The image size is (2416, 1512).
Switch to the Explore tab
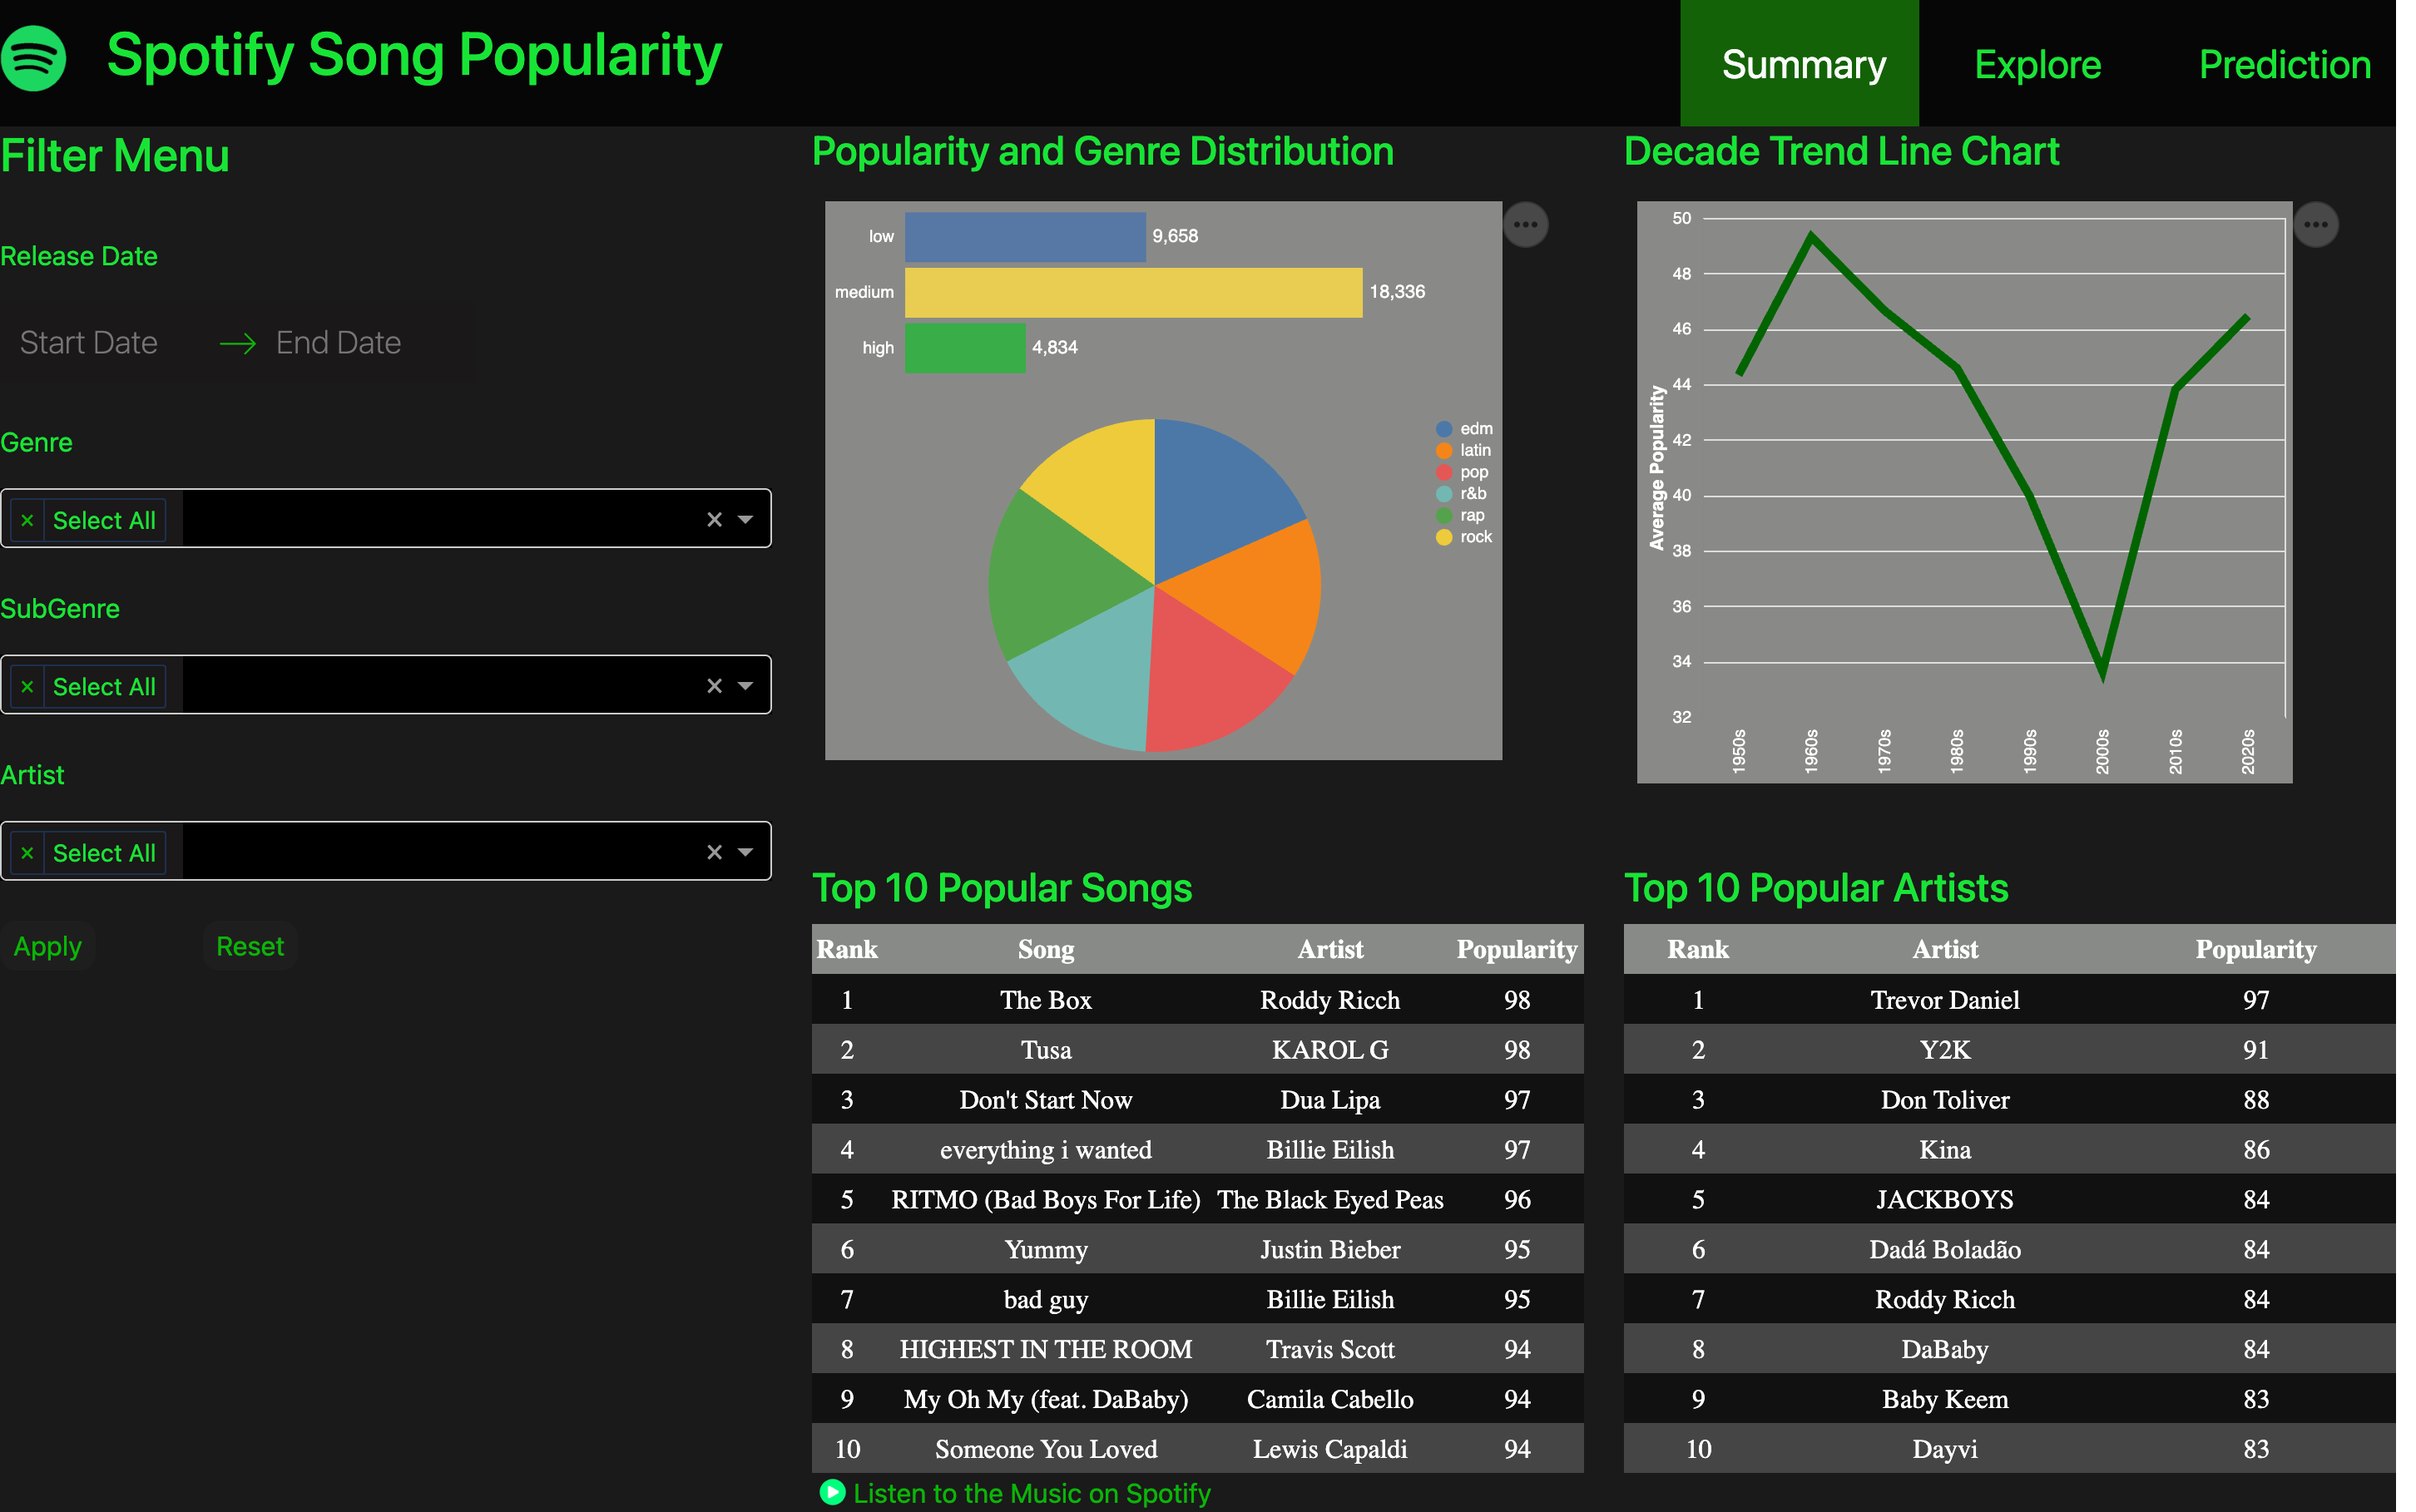click(x=2037, y=65)
